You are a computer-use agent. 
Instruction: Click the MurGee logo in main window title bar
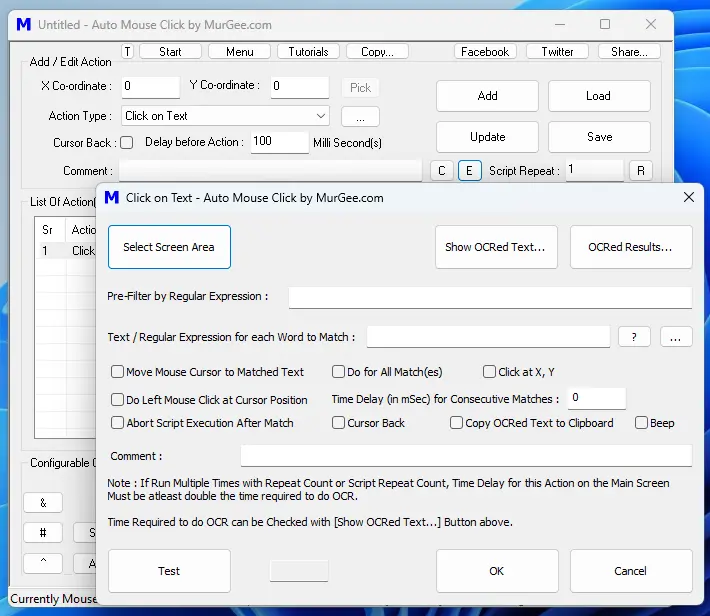pyautogui.click(x=24, y=24)
